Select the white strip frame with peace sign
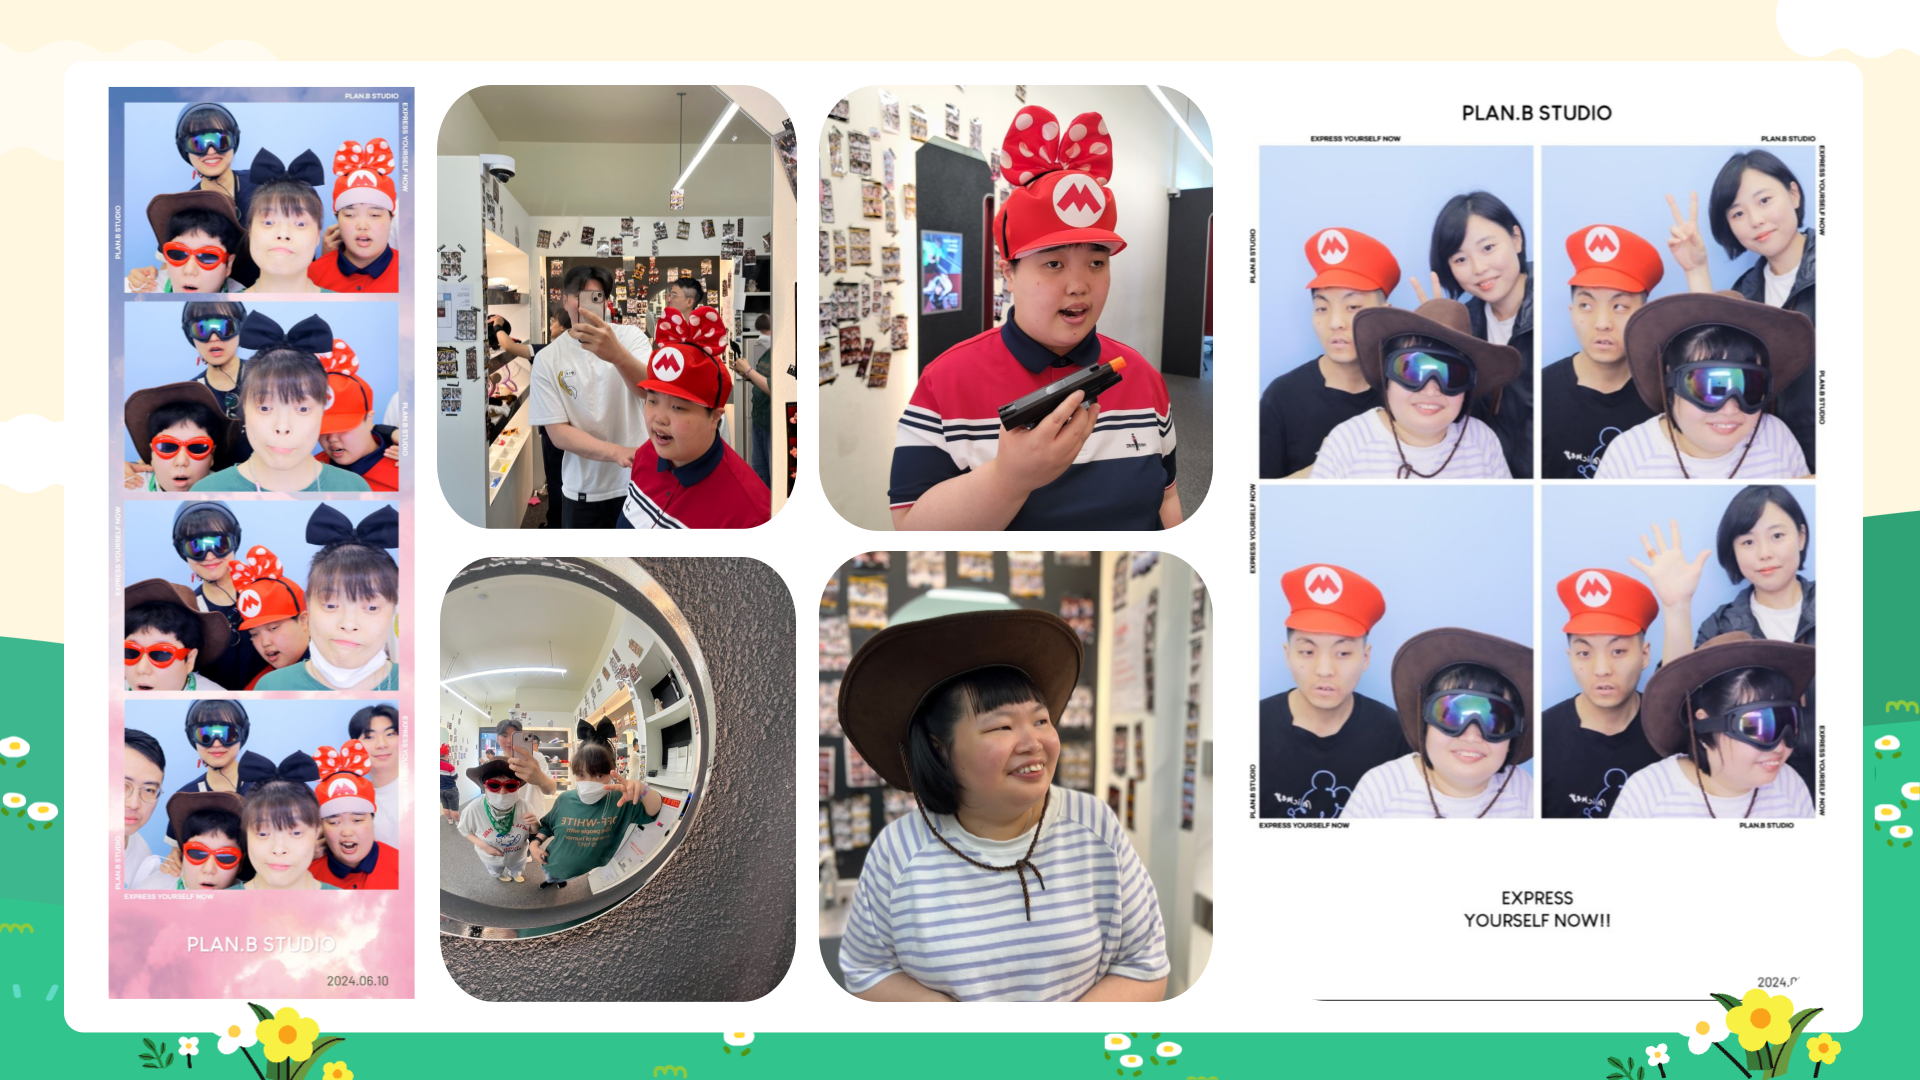 (x=1678, y=312)
